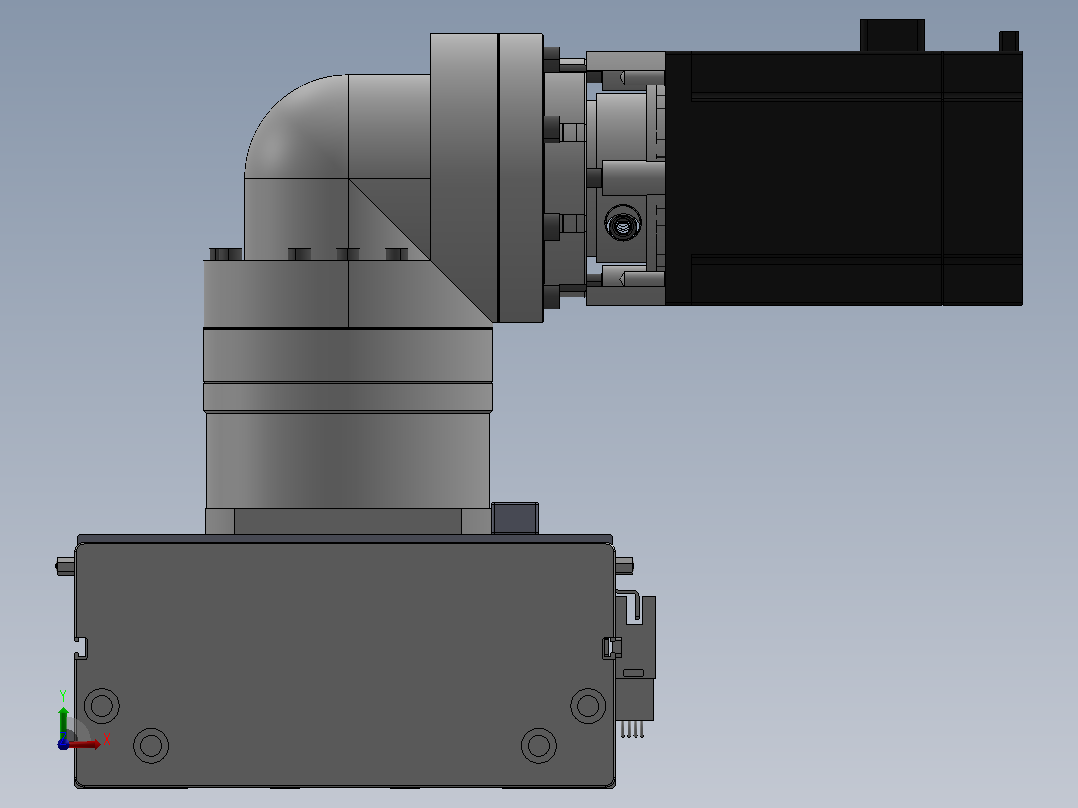Image resolution: width=1078 pixels, height=808 pixels.
Task: Select the black servo motor body
Action: [844, 178]
